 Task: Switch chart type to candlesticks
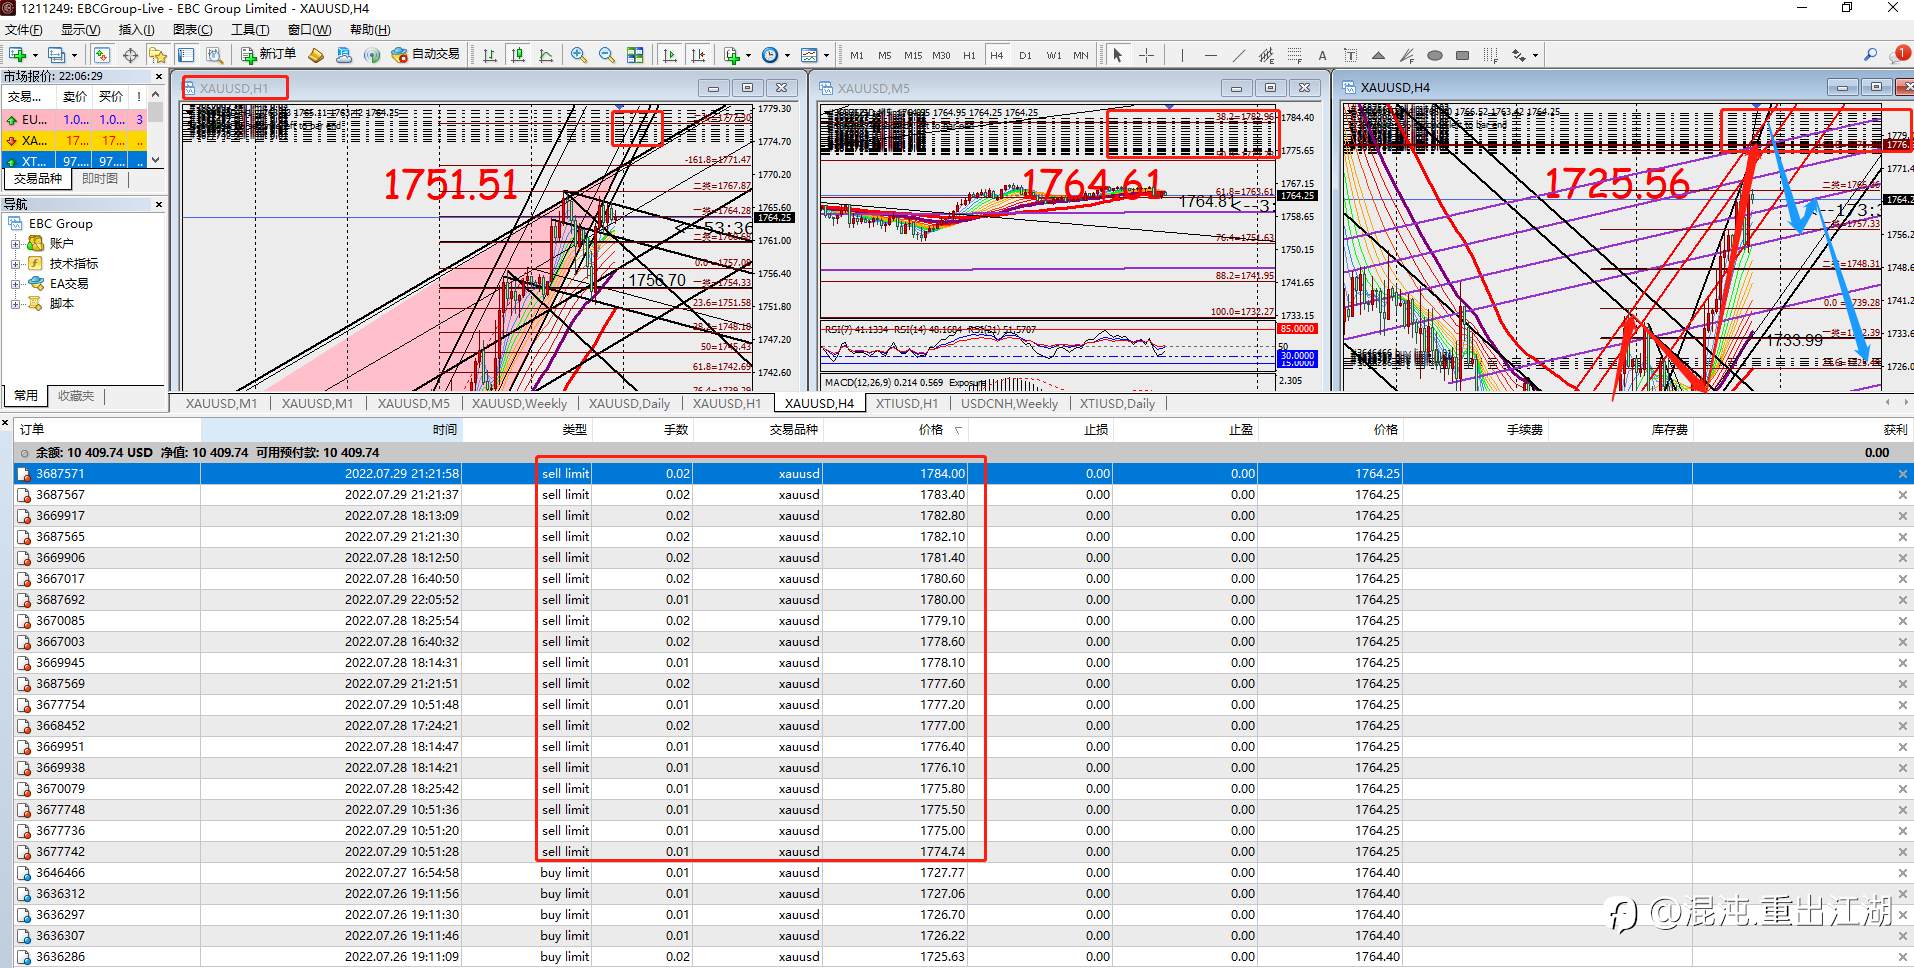click(x=518, y=55)
